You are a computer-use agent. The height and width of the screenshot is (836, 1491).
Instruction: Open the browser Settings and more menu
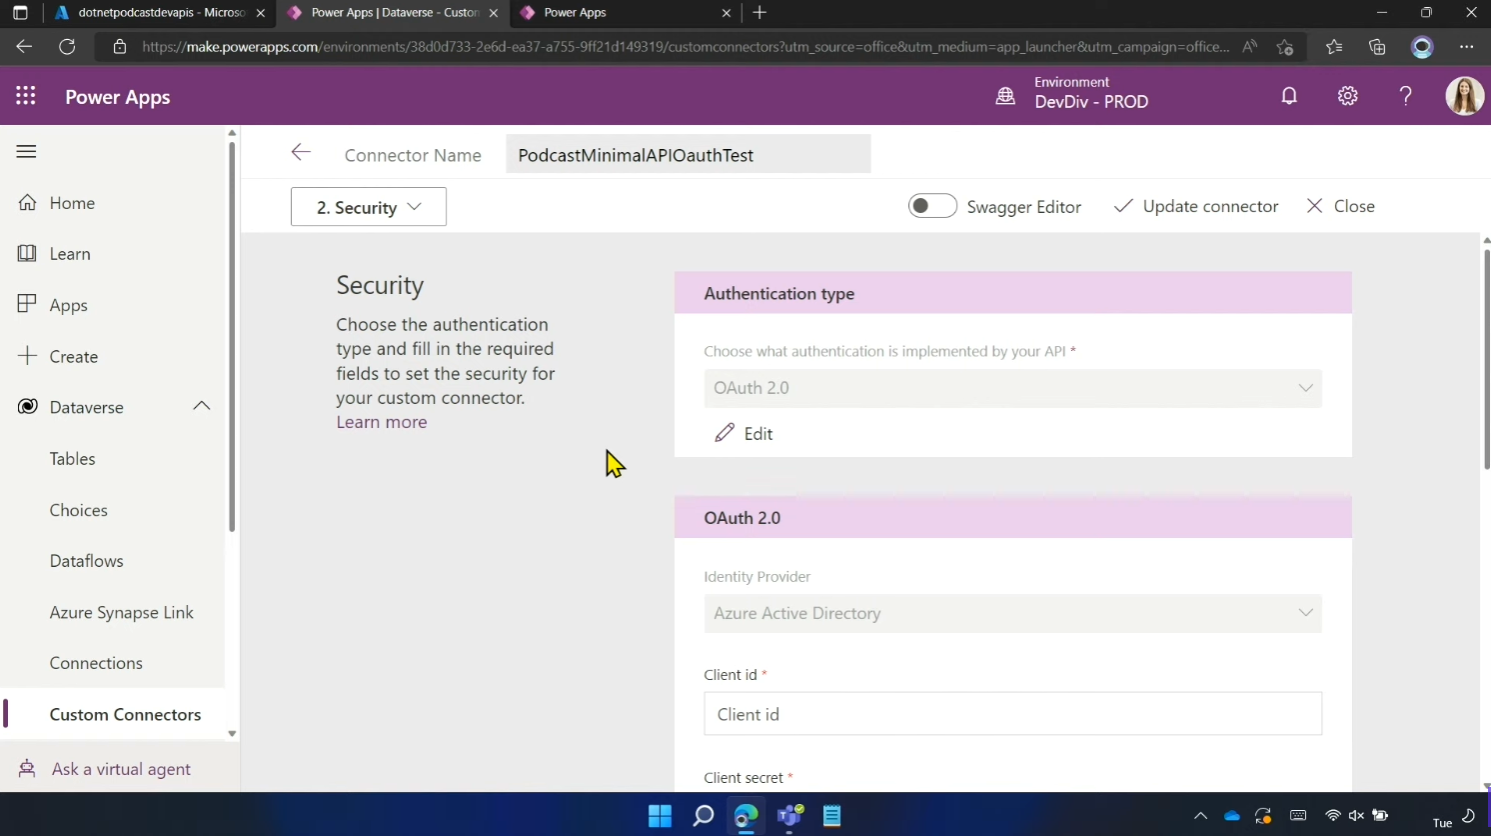pyautogui.click(x=1466, y=46)
